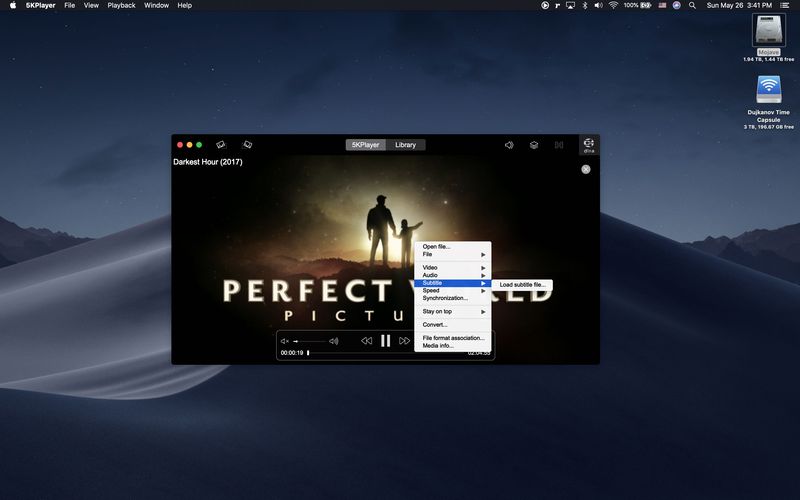Switch to the Library tab
800x500 pixels.
click(406, 145)
